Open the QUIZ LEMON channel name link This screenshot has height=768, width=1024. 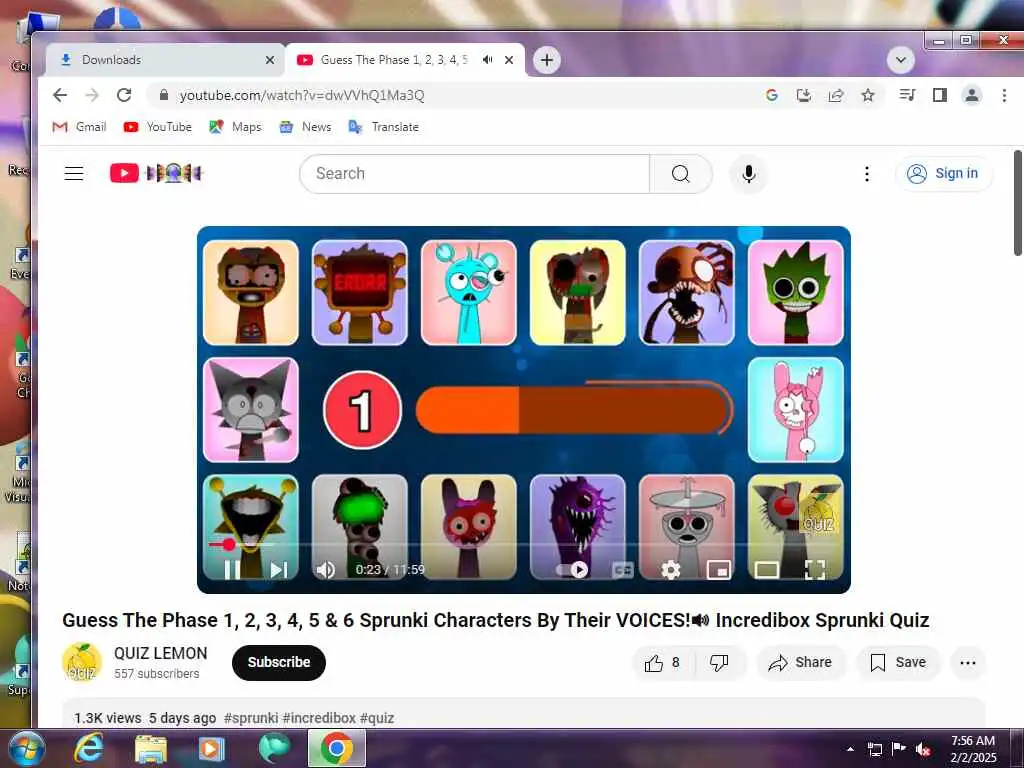click(x=161, y=653)
